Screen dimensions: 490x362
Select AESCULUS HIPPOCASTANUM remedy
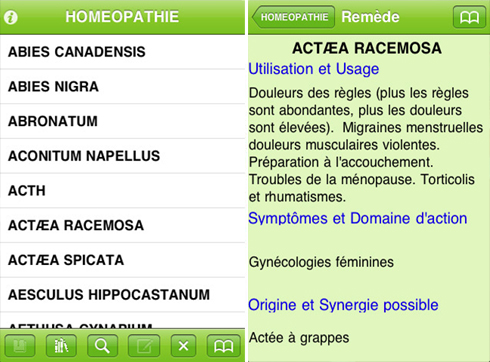point(122,295)
